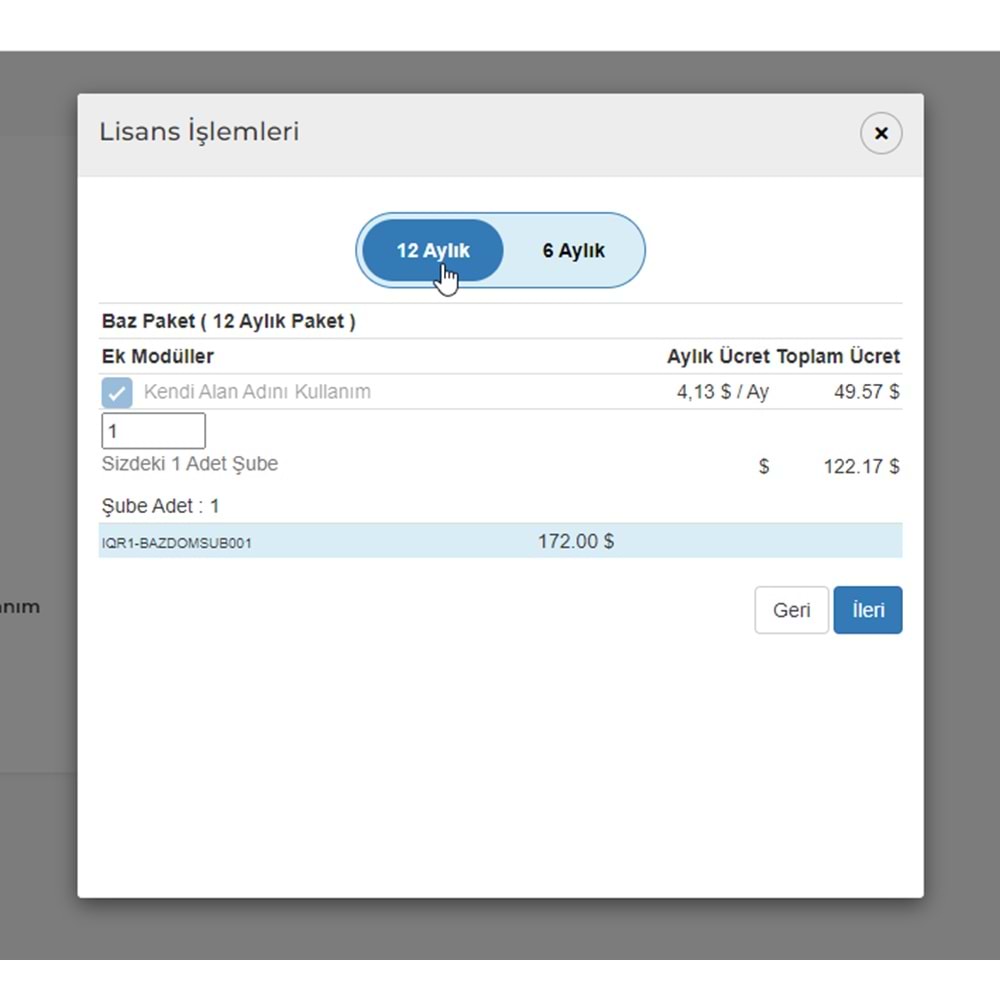Click the Baz Paket (12 Aylık Paket) heading
The height and width of the screenshot is (1000, 1000).
(x=229, y=322)
